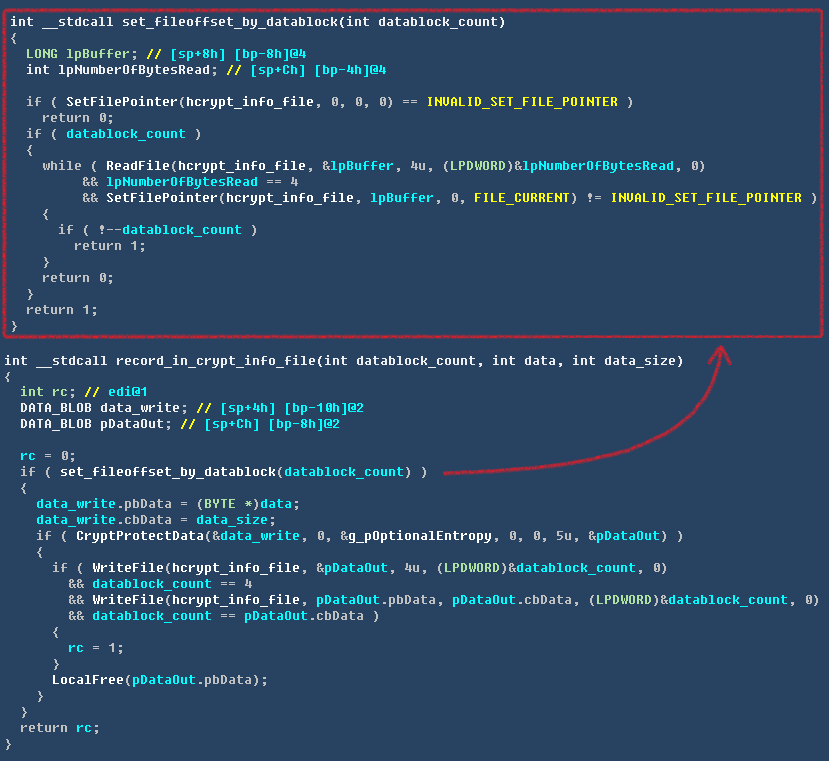Click set_fileoffset_by_datablock call in second function
This screenshot has width=829, height=761.
tap(168, 472)
